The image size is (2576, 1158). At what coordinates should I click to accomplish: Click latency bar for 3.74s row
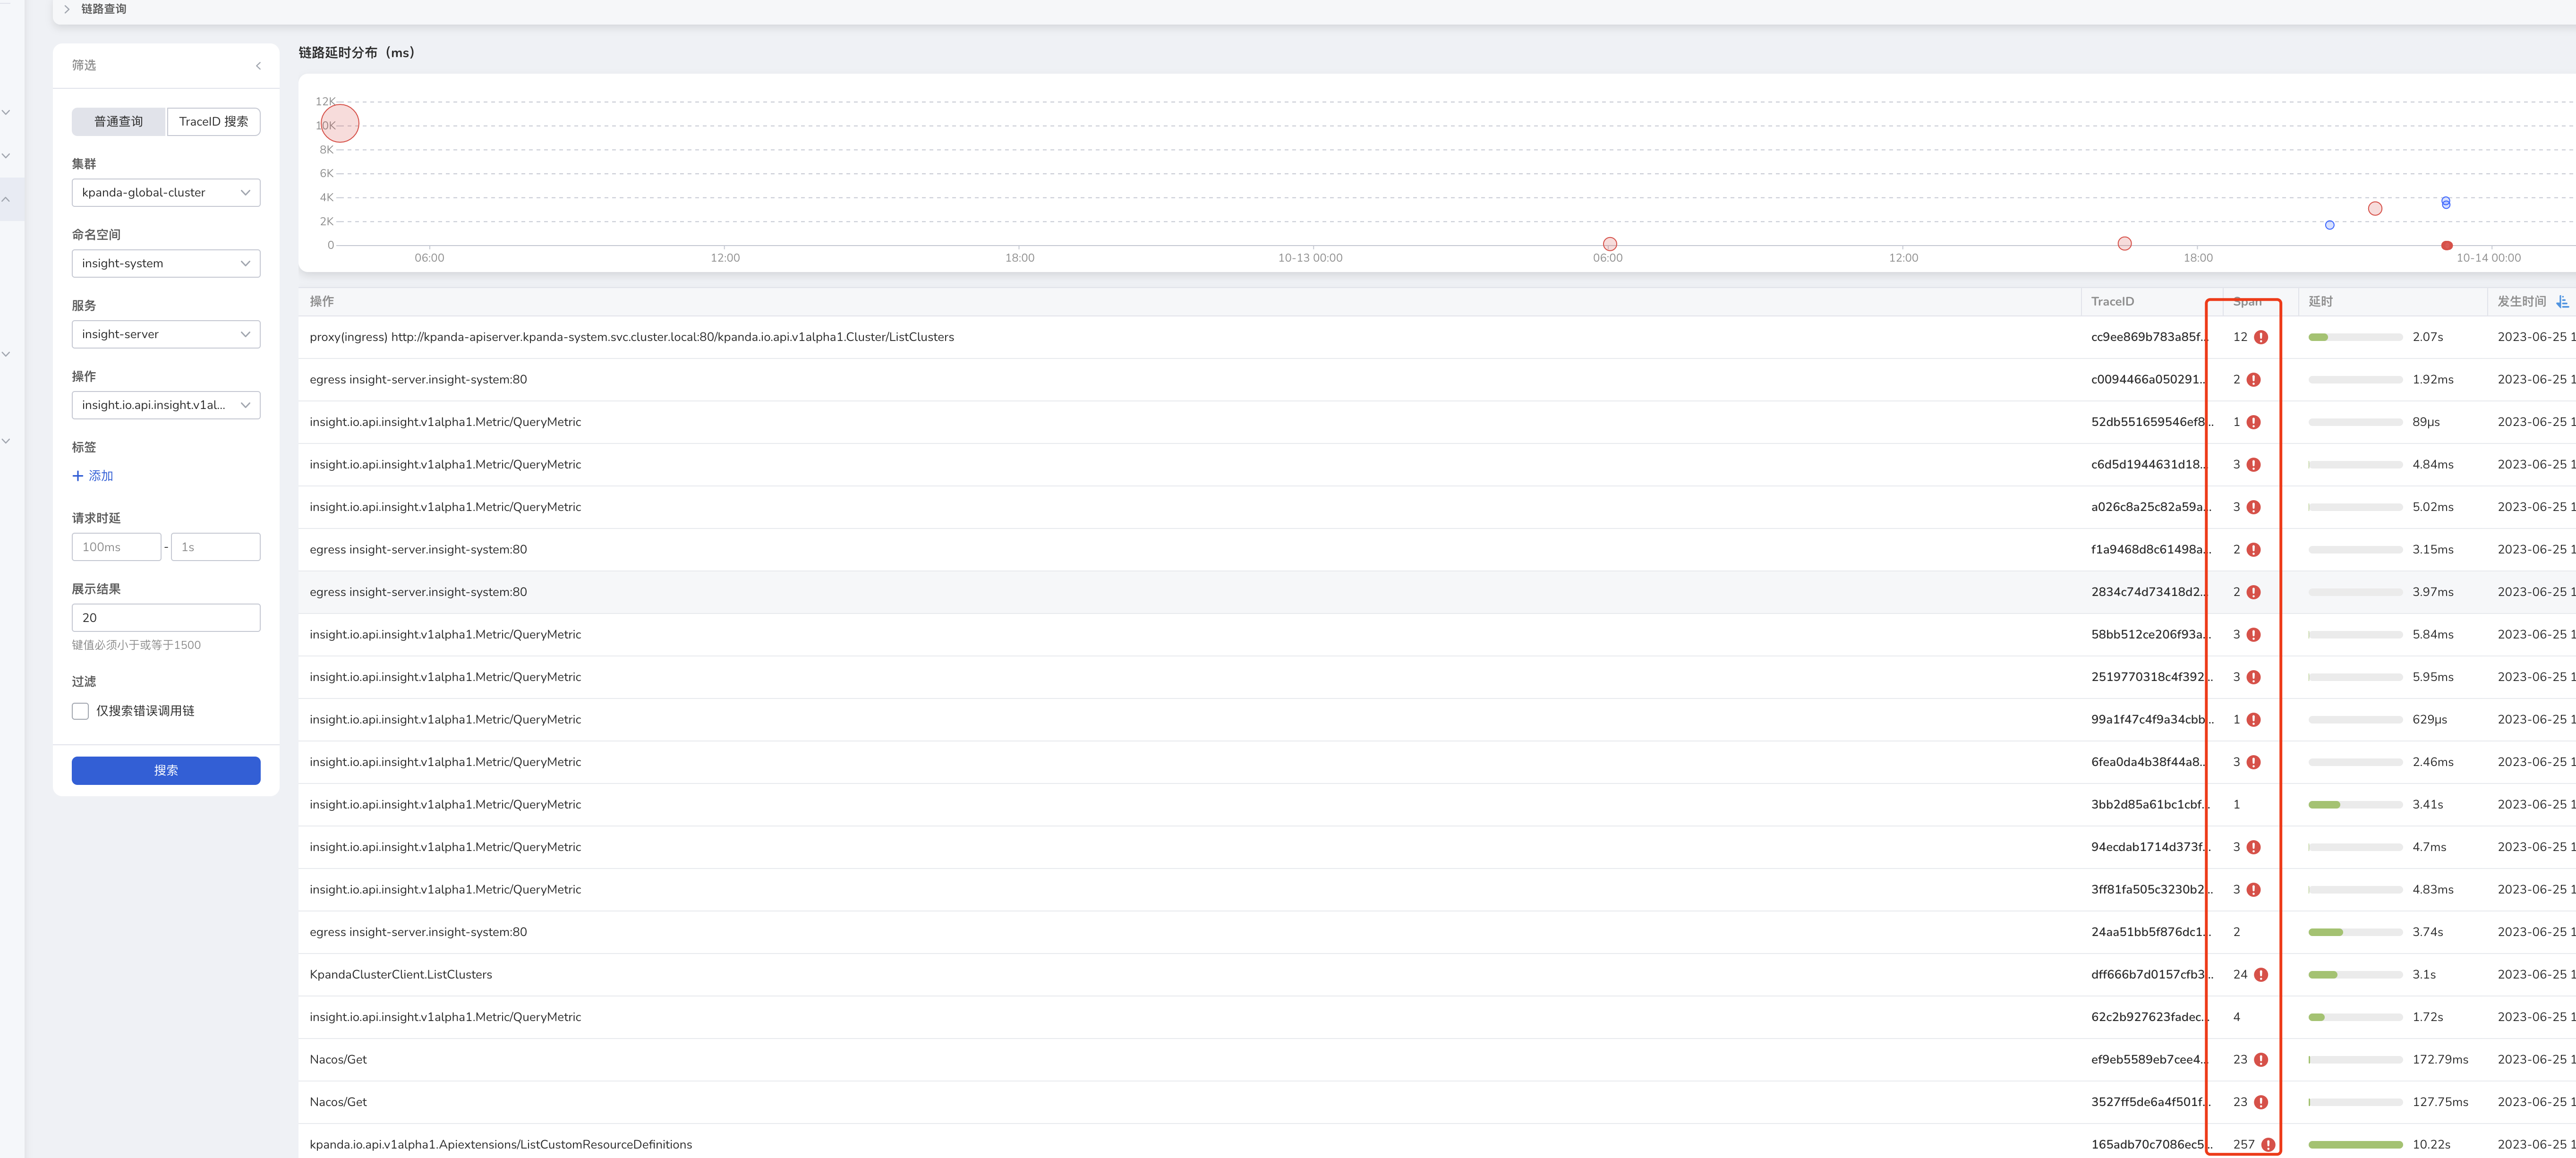tap(2355, 932)
